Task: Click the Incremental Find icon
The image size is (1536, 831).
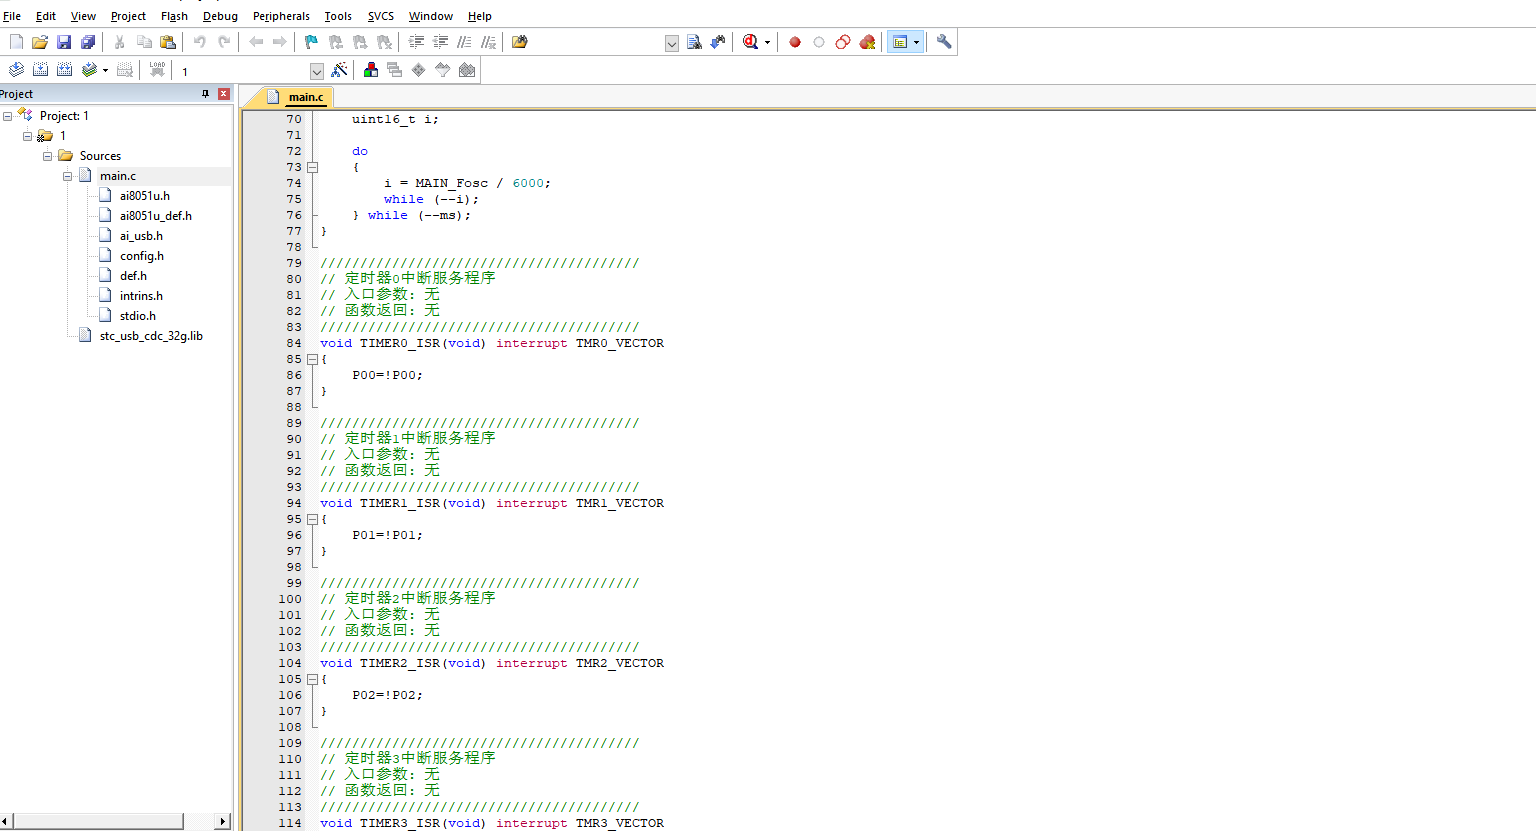Action: point(718,42)
